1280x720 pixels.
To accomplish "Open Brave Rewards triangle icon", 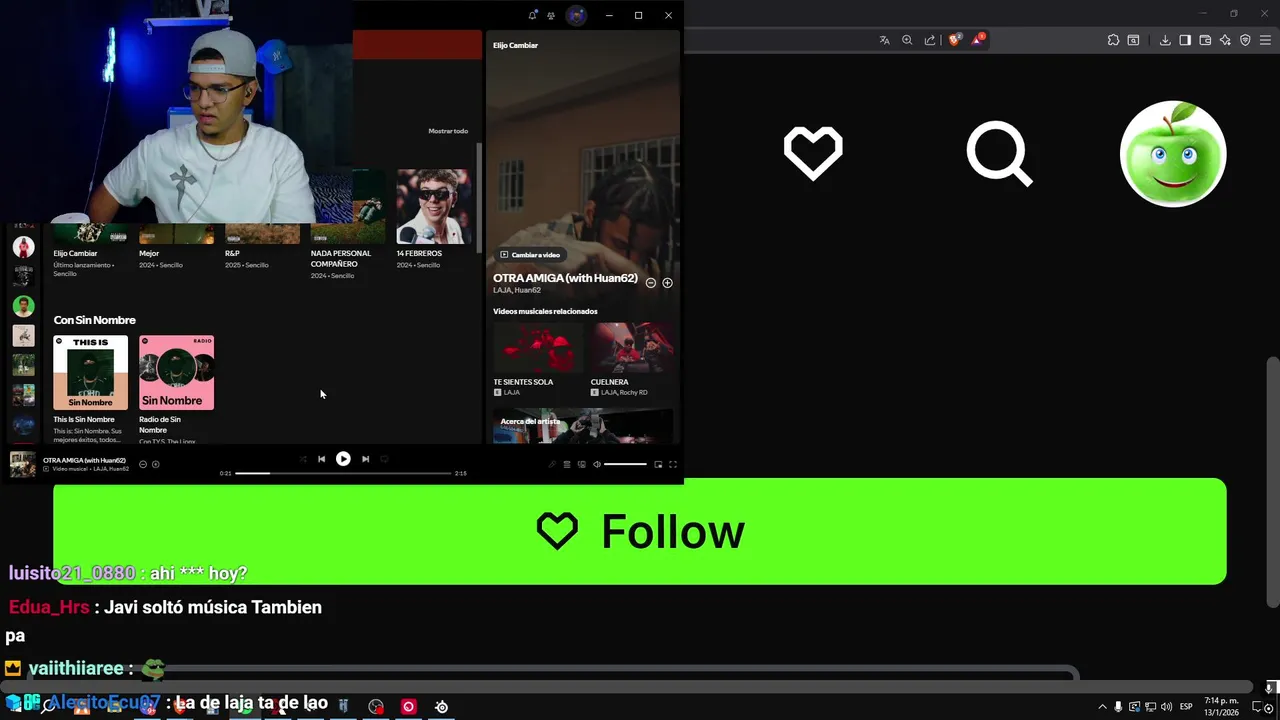I will [979, 40].
